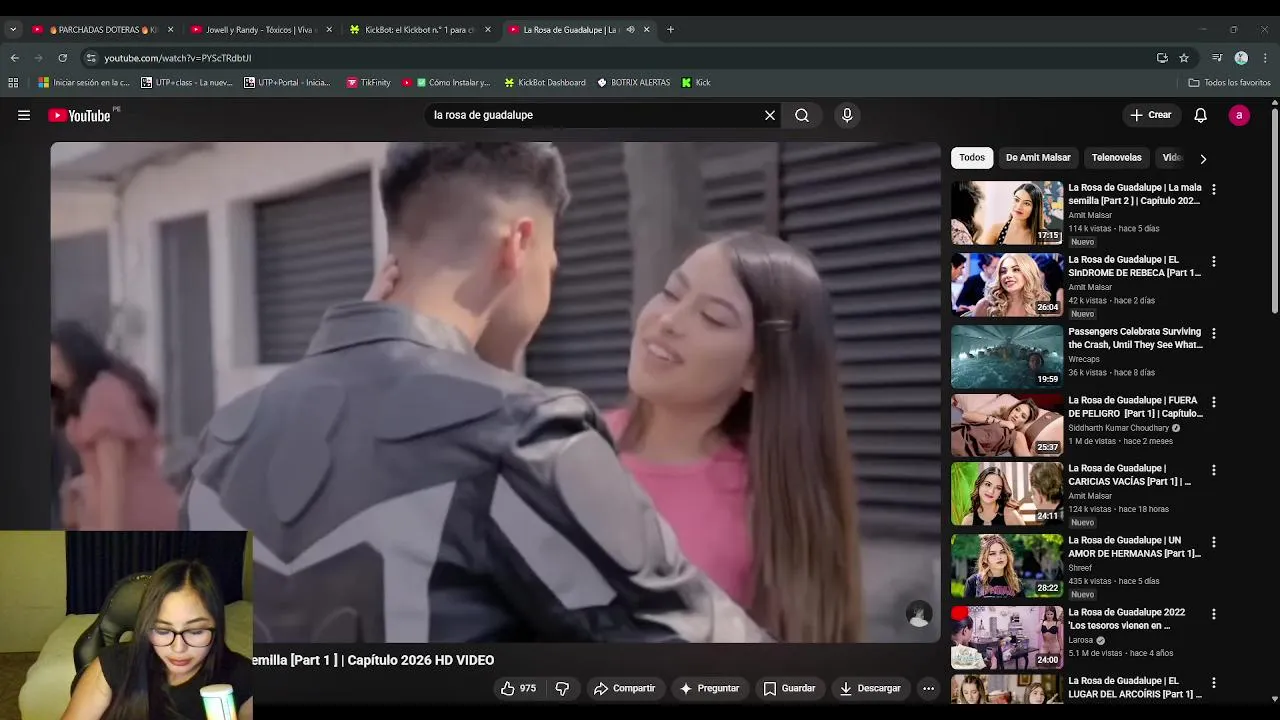This screenshot has width=1280, height=720.
Task: Open the UN AMOR DE HERMANAS thumbnail
Action: (x=1007, y=566)
